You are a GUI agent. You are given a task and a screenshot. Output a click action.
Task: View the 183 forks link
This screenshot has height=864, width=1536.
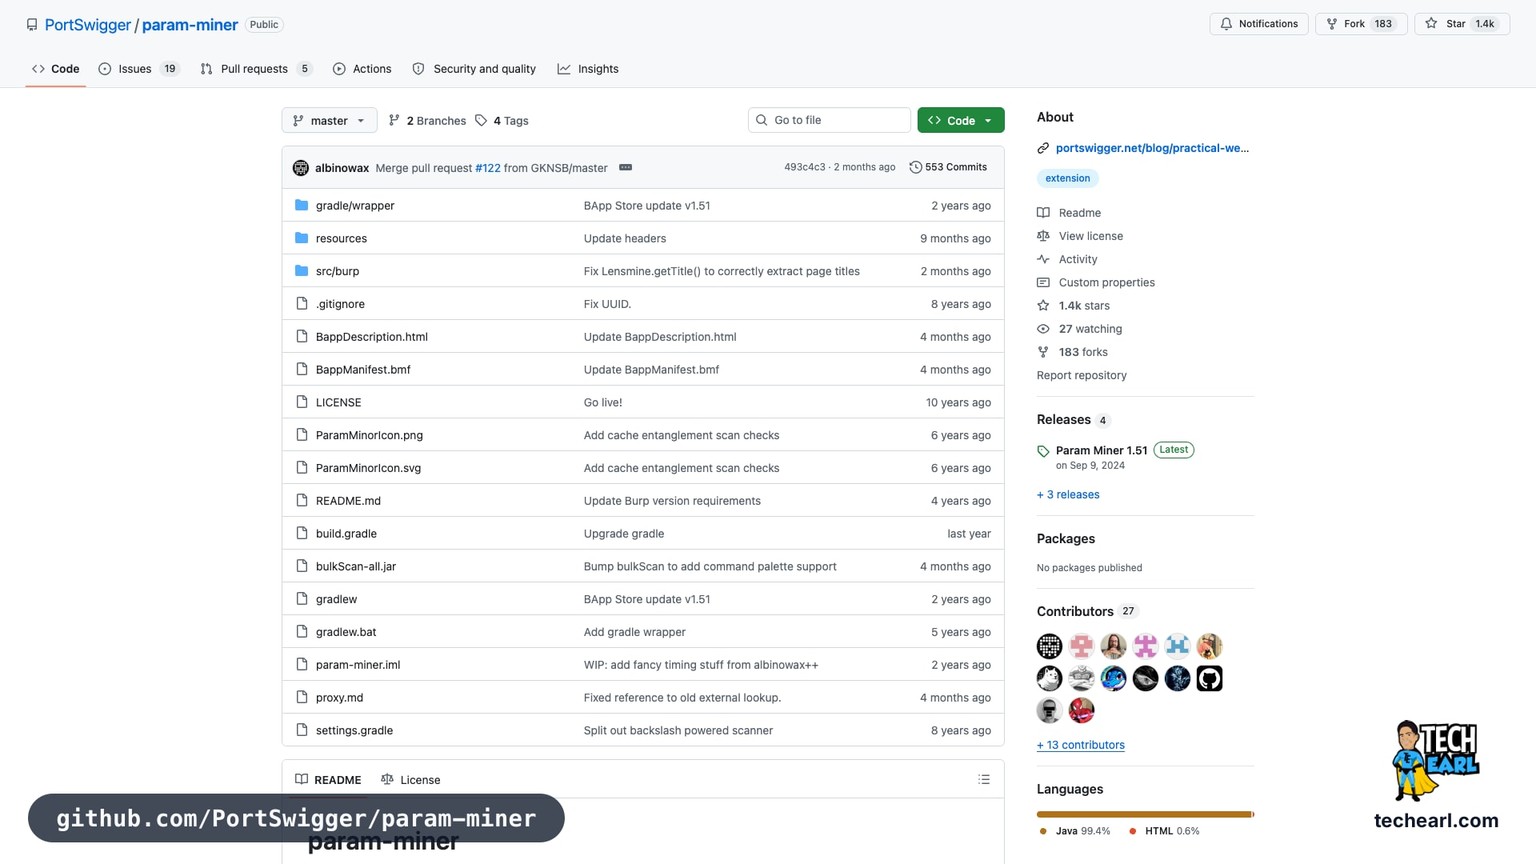pos(1083,352)
